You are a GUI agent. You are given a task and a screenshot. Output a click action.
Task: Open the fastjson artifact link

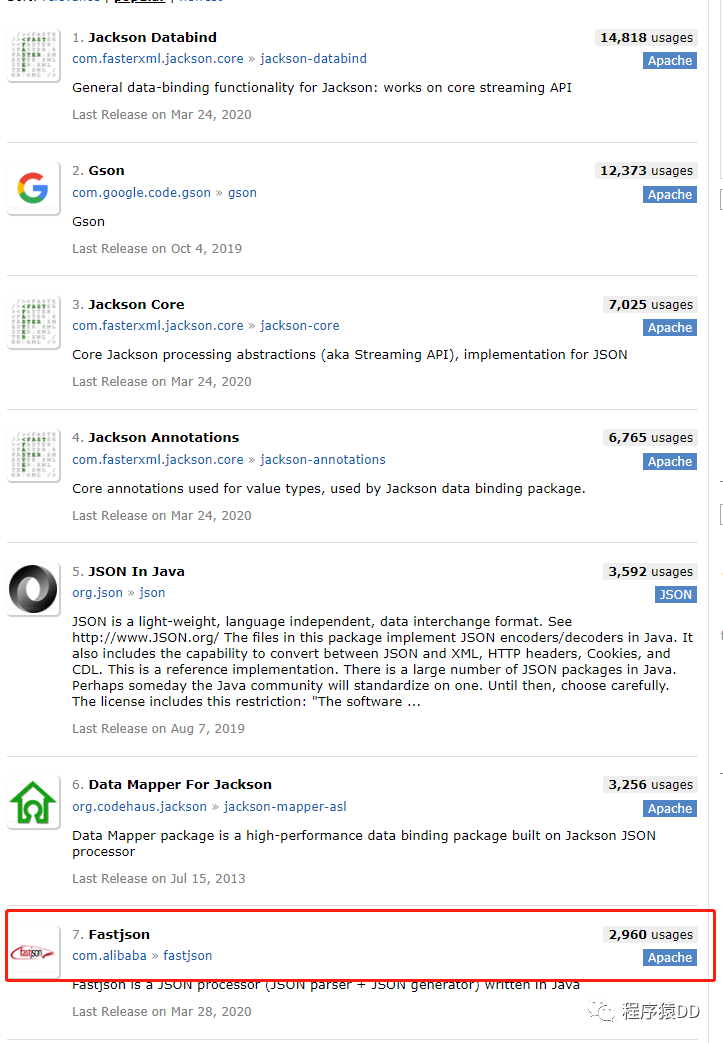pos(188,955)
